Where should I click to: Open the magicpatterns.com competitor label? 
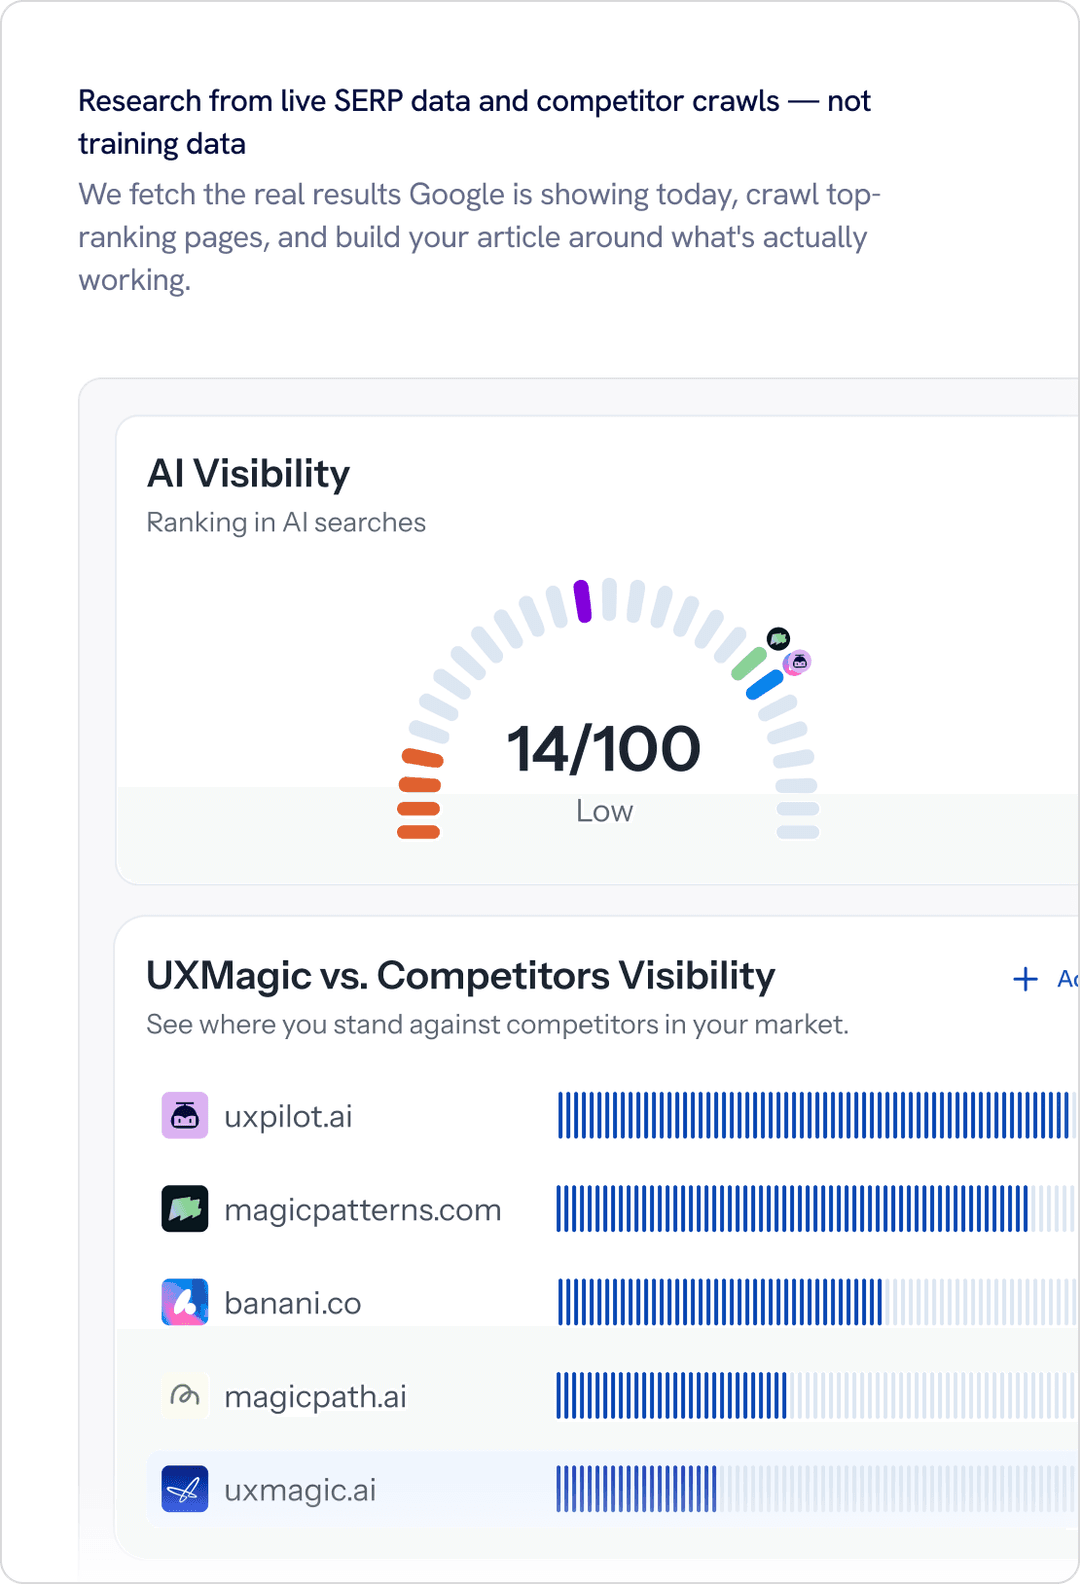click(362, 1210)
